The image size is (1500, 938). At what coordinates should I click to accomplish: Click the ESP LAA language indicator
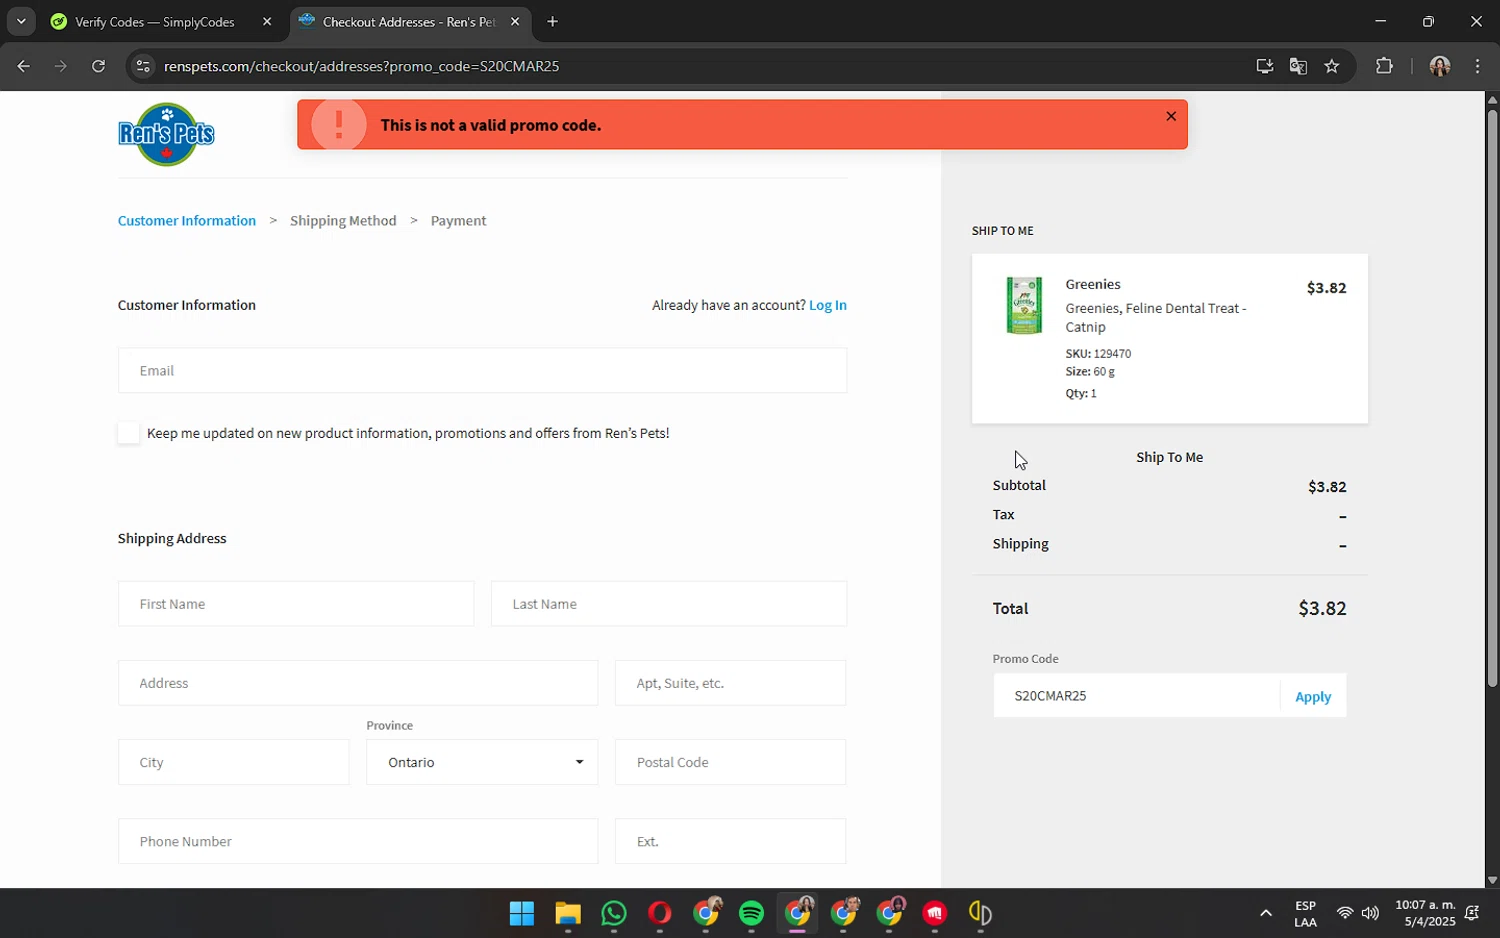(x=1305, y=913)
